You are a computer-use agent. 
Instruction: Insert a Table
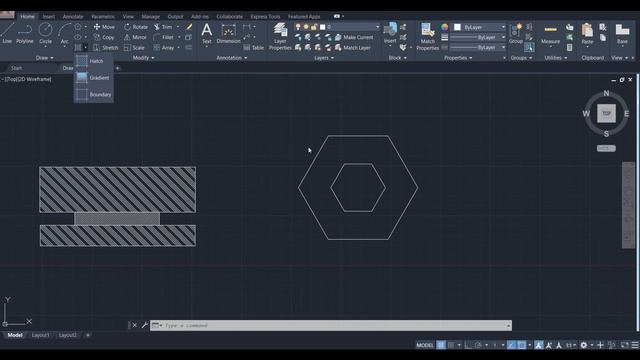pos(253,48)
